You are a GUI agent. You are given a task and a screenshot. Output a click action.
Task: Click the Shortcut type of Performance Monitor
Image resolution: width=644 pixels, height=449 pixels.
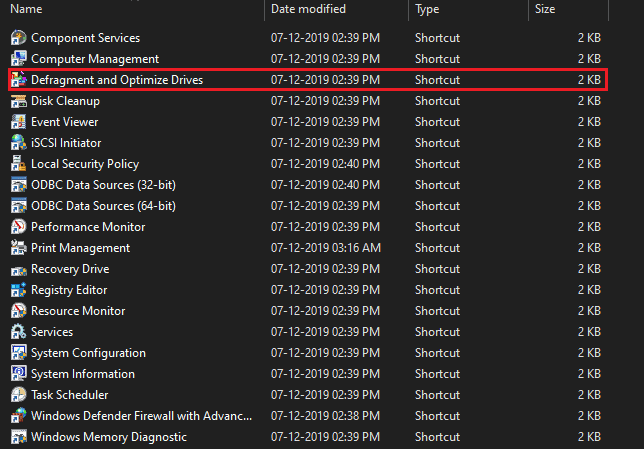(x=437, y=227)
